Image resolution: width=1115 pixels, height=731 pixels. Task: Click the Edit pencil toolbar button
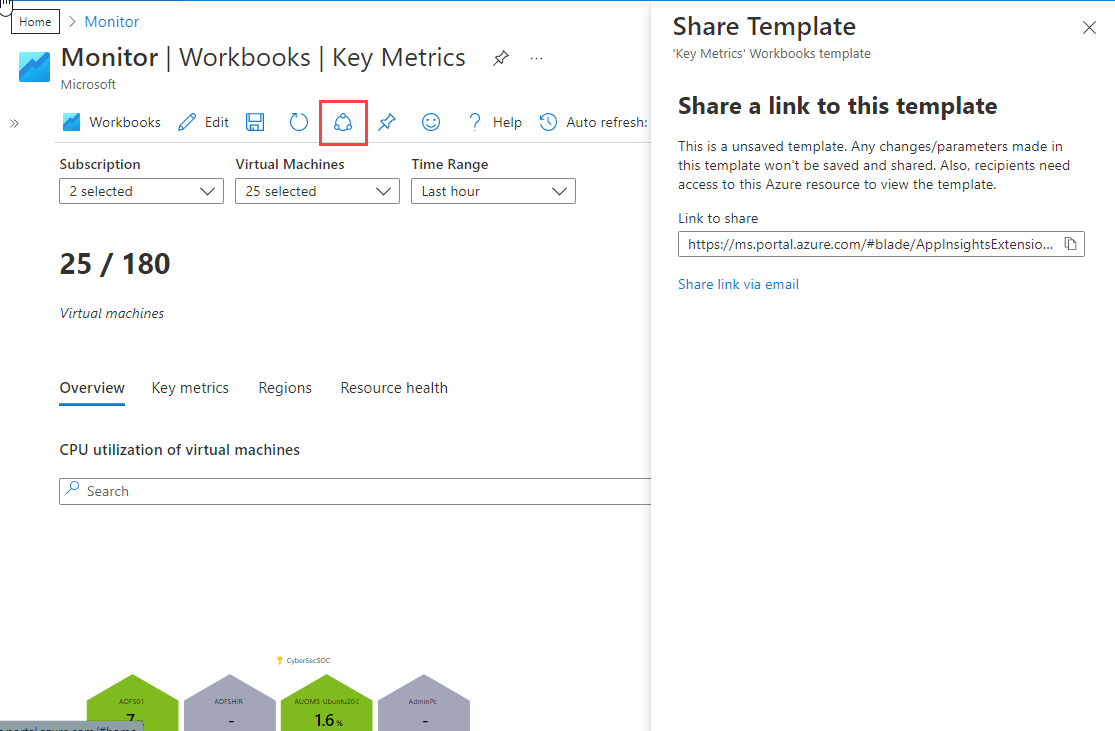[203, 122]
